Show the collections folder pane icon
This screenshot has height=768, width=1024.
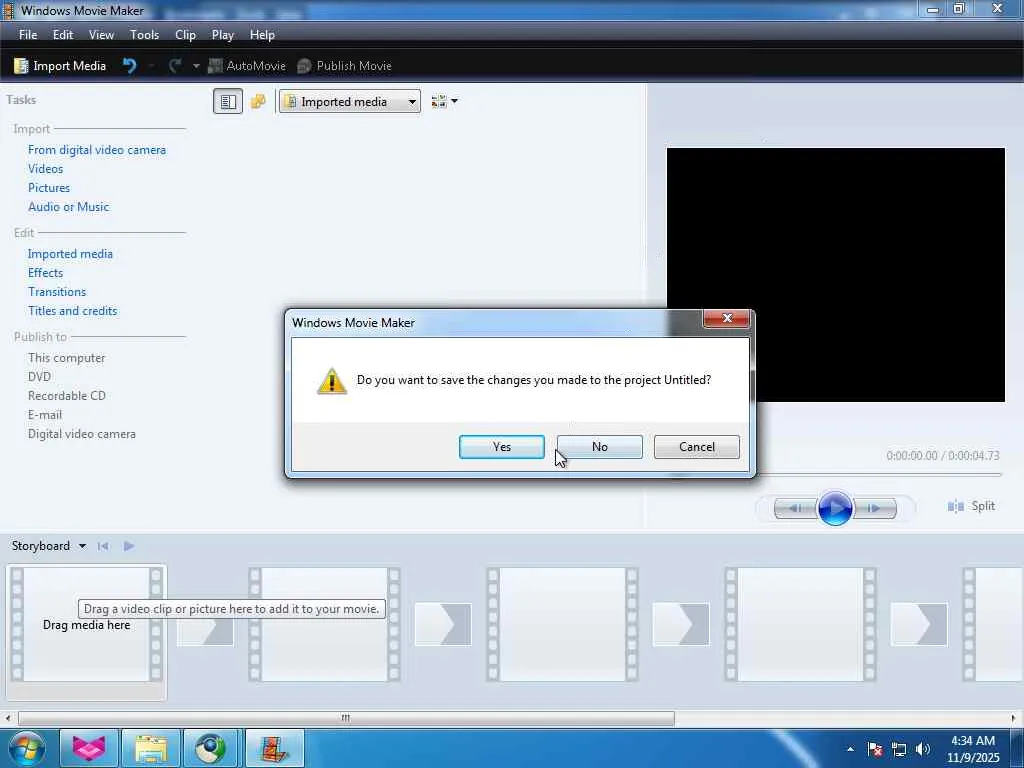click(x=259, y=101)
